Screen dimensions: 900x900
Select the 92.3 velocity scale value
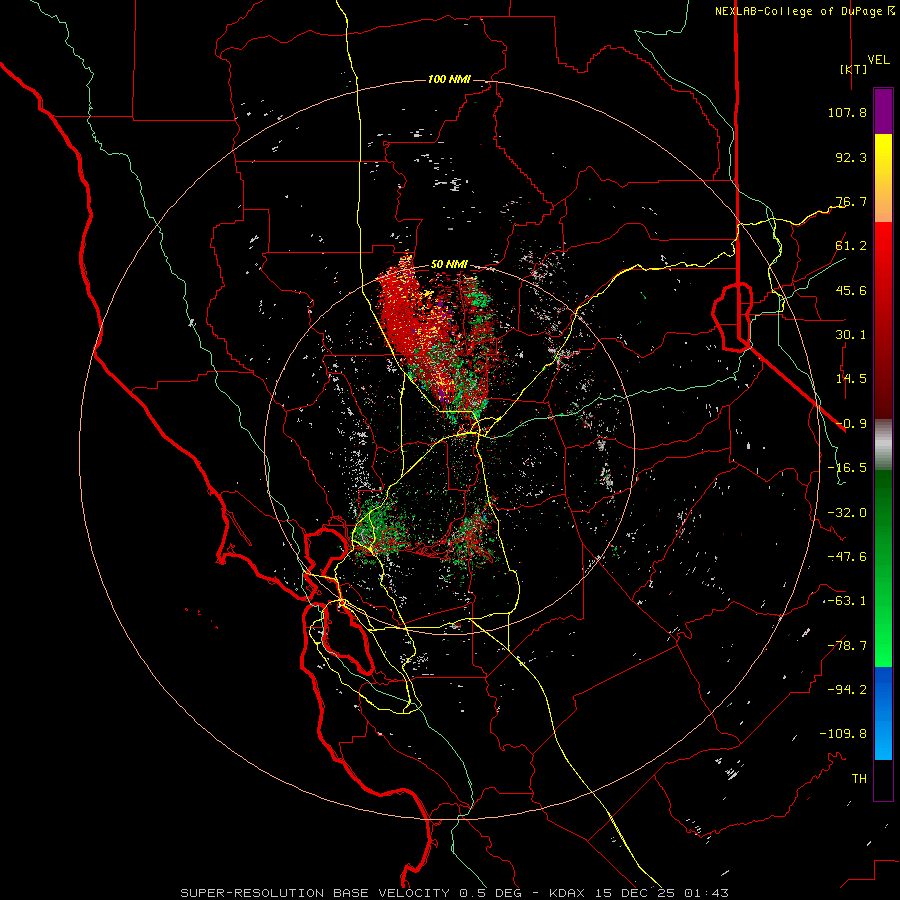(851, 157)
